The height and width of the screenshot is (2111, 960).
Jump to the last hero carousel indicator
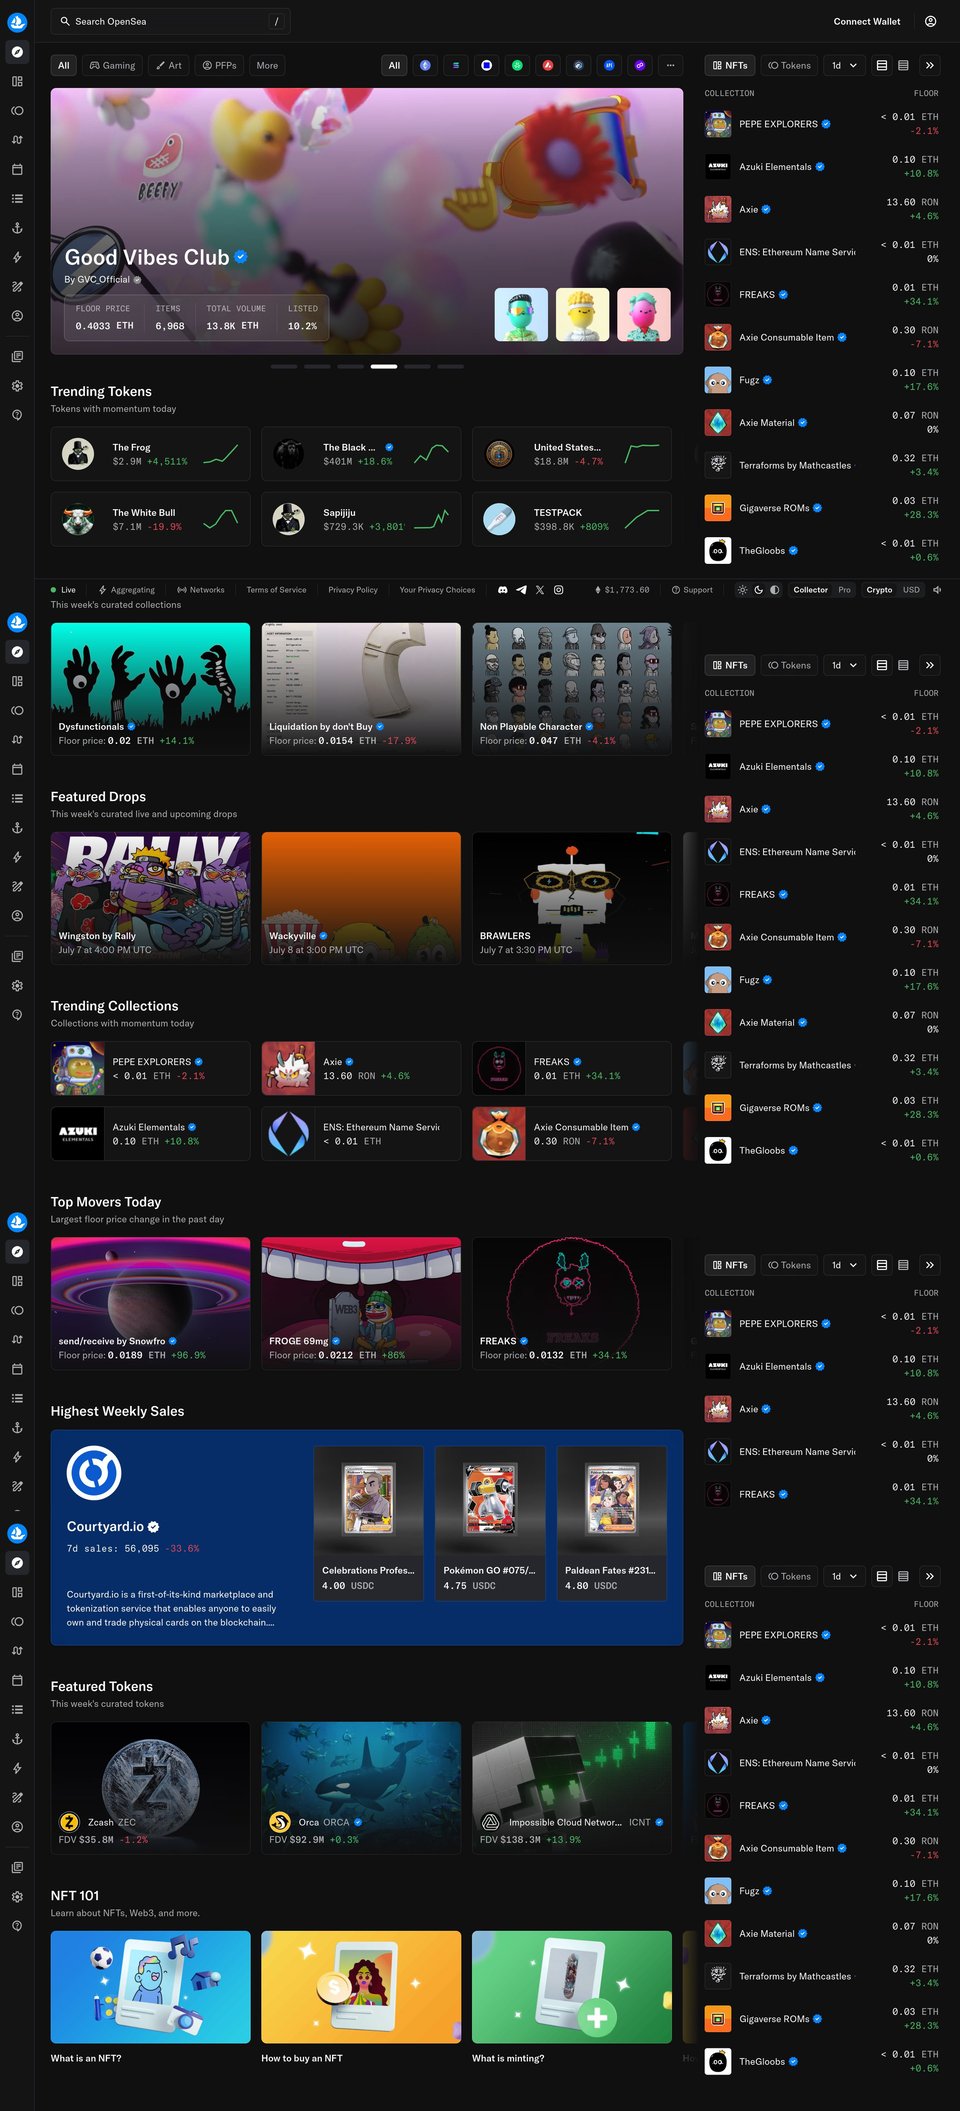450,367
